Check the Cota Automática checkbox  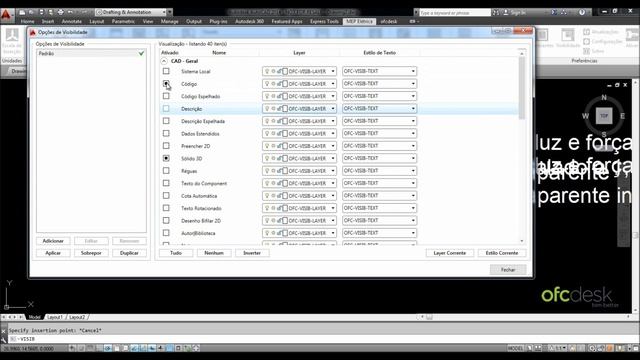pos(166,196)
